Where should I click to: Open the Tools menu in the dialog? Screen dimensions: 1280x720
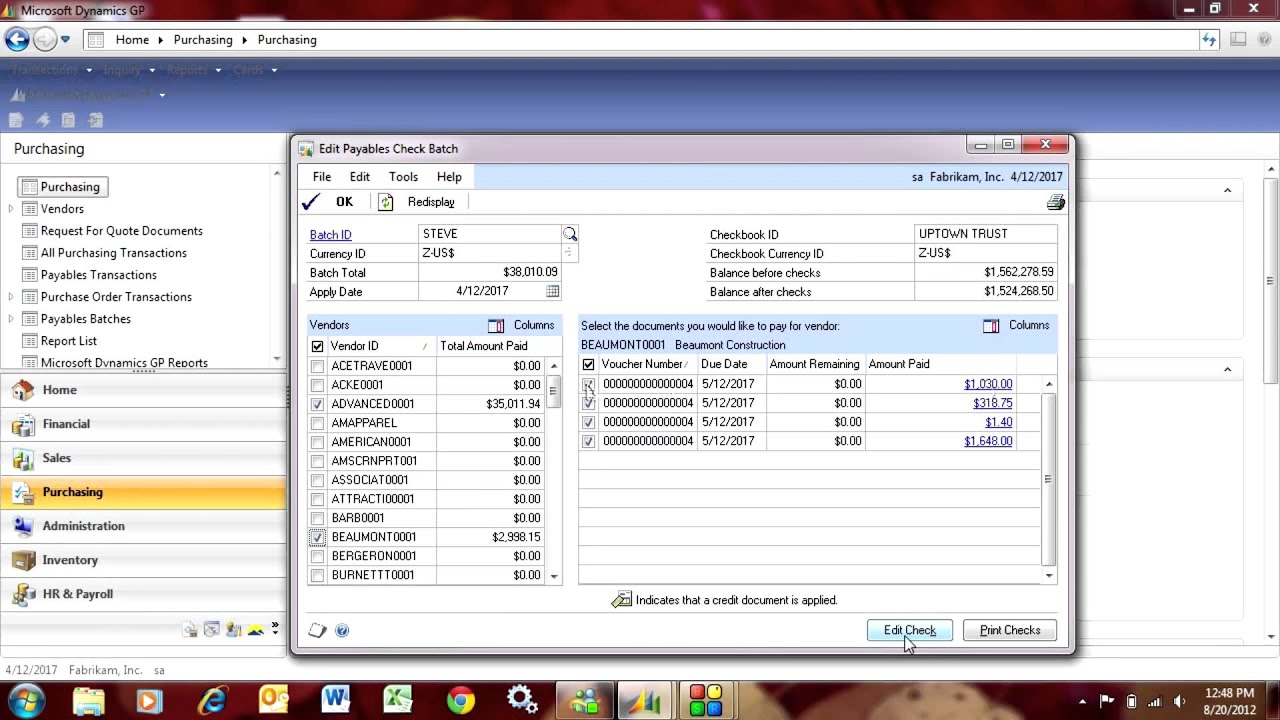tap(403, 177)
